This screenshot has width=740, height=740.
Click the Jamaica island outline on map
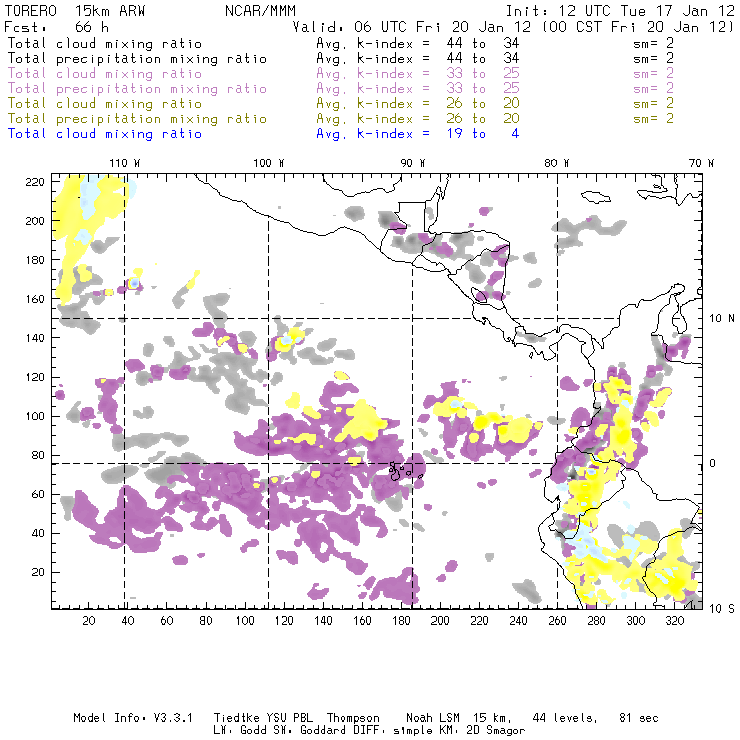coord(596,196)
